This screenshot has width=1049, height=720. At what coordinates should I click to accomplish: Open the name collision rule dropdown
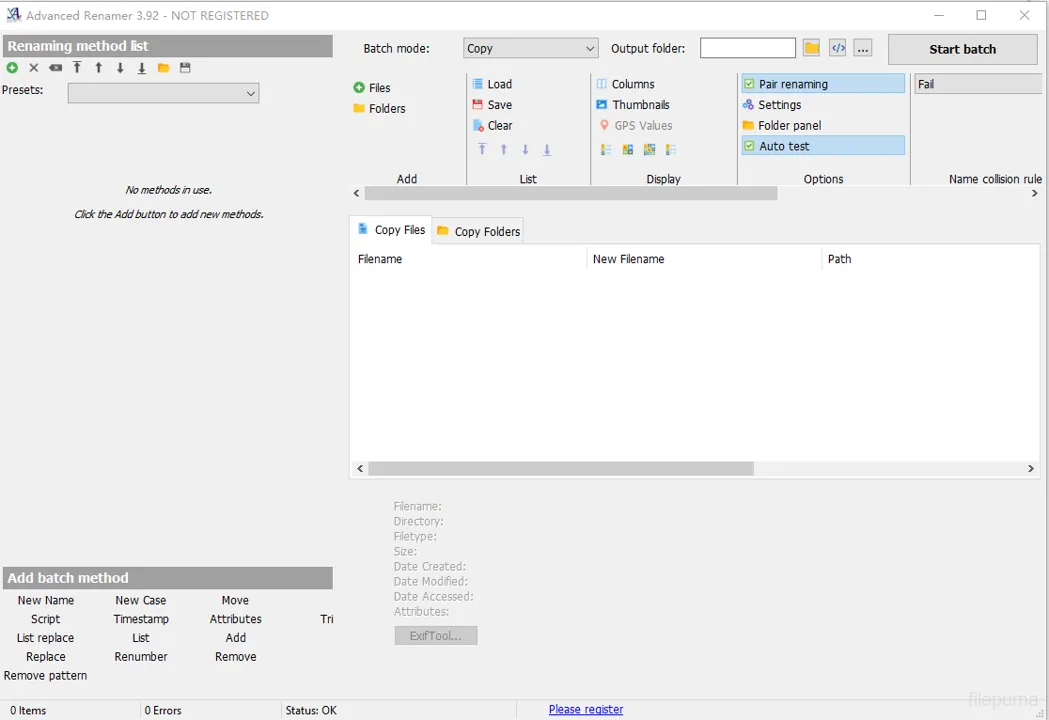(978, 84)
